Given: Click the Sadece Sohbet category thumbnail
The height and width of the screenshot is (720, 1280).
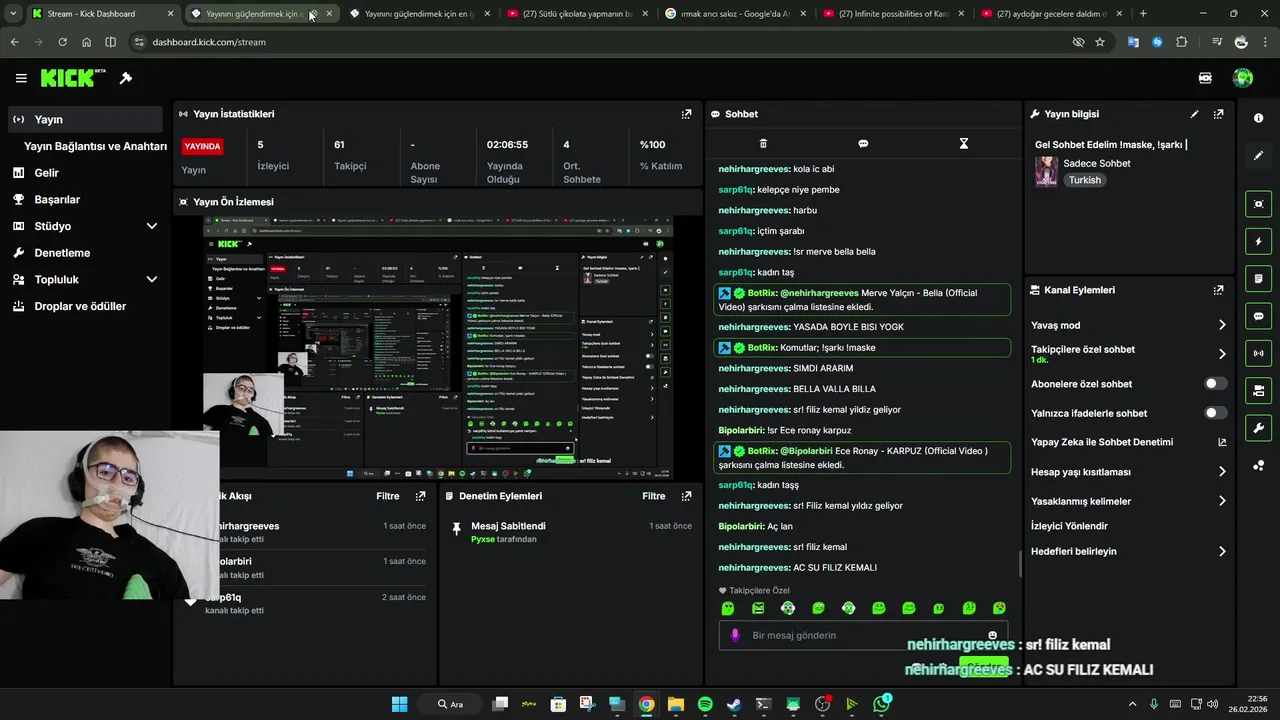Looking at the screenshot, I should 1046,171.
